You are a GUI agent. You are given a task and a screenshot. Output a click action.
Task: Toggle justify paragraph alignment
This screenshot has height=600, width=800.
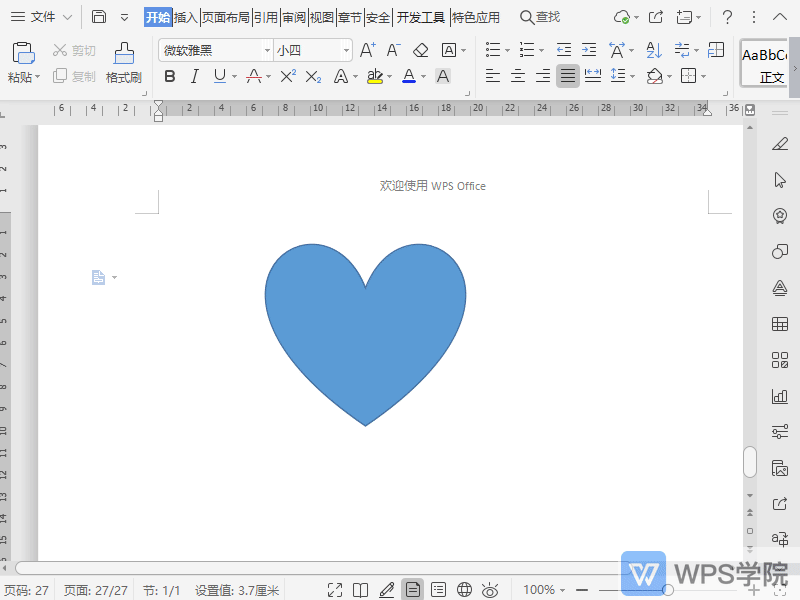pos(568,76)
